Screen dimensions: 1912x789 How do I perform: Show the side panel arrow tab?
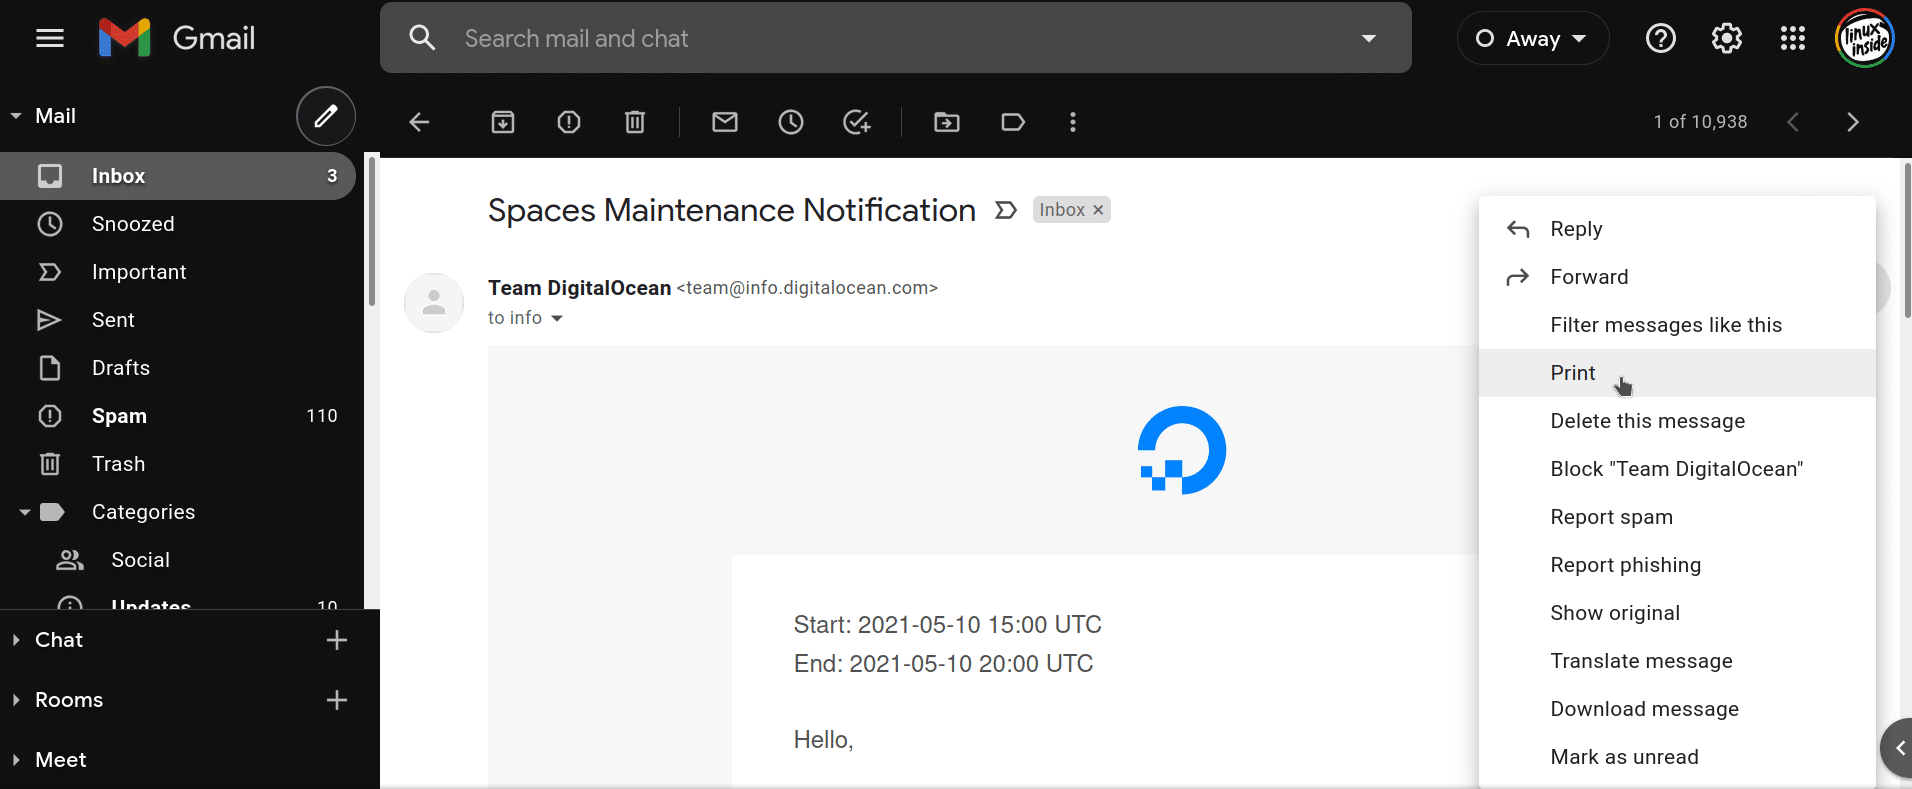(x=1897, y=747)
